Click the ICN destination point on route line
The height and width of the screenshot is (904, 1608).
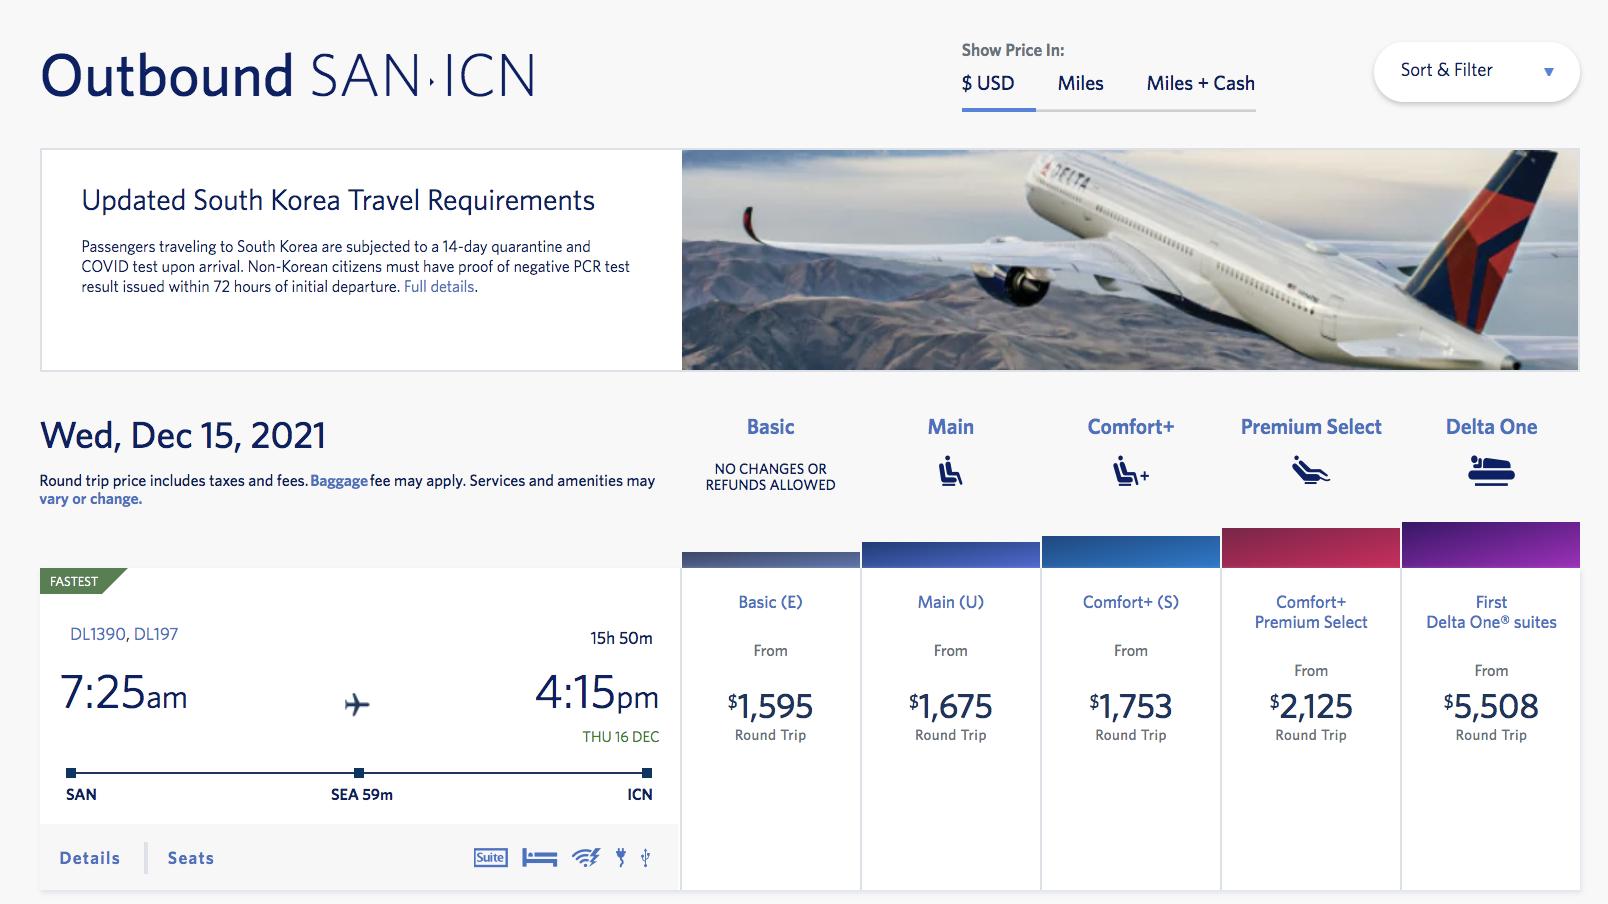647,773
